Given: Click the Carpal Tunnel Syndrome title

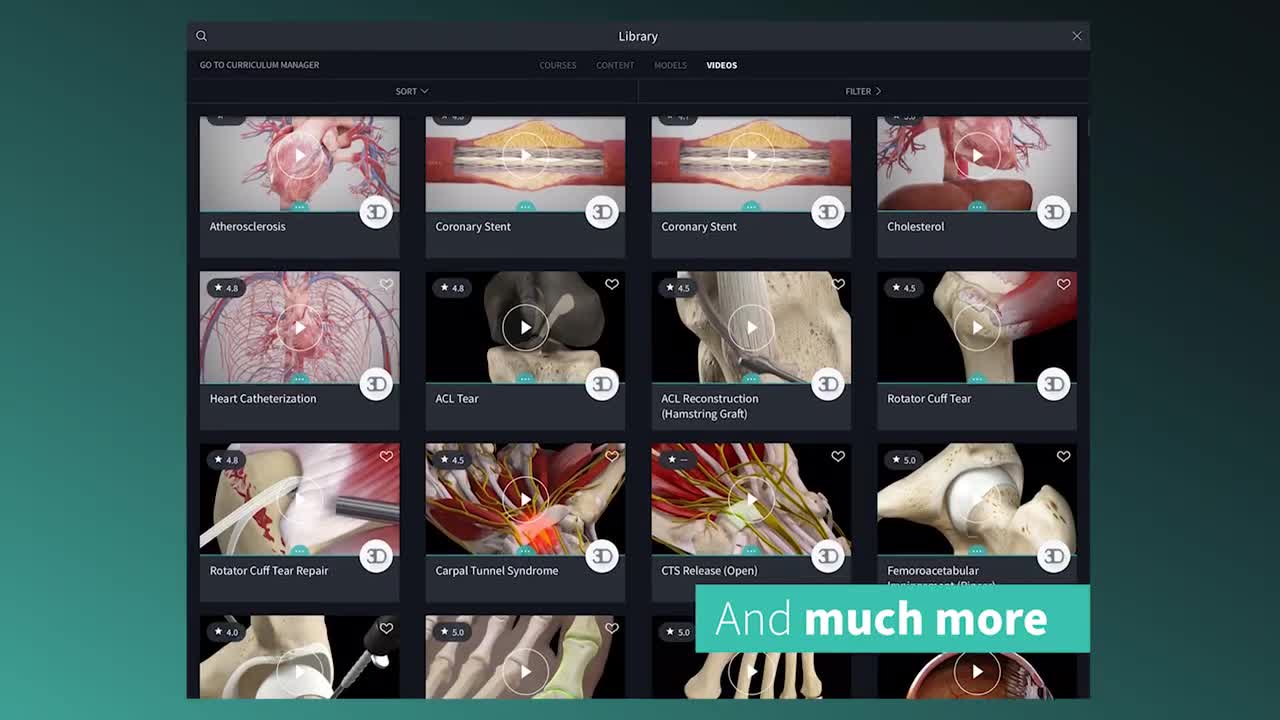Looking at the screenshot, I should [497, 570].
